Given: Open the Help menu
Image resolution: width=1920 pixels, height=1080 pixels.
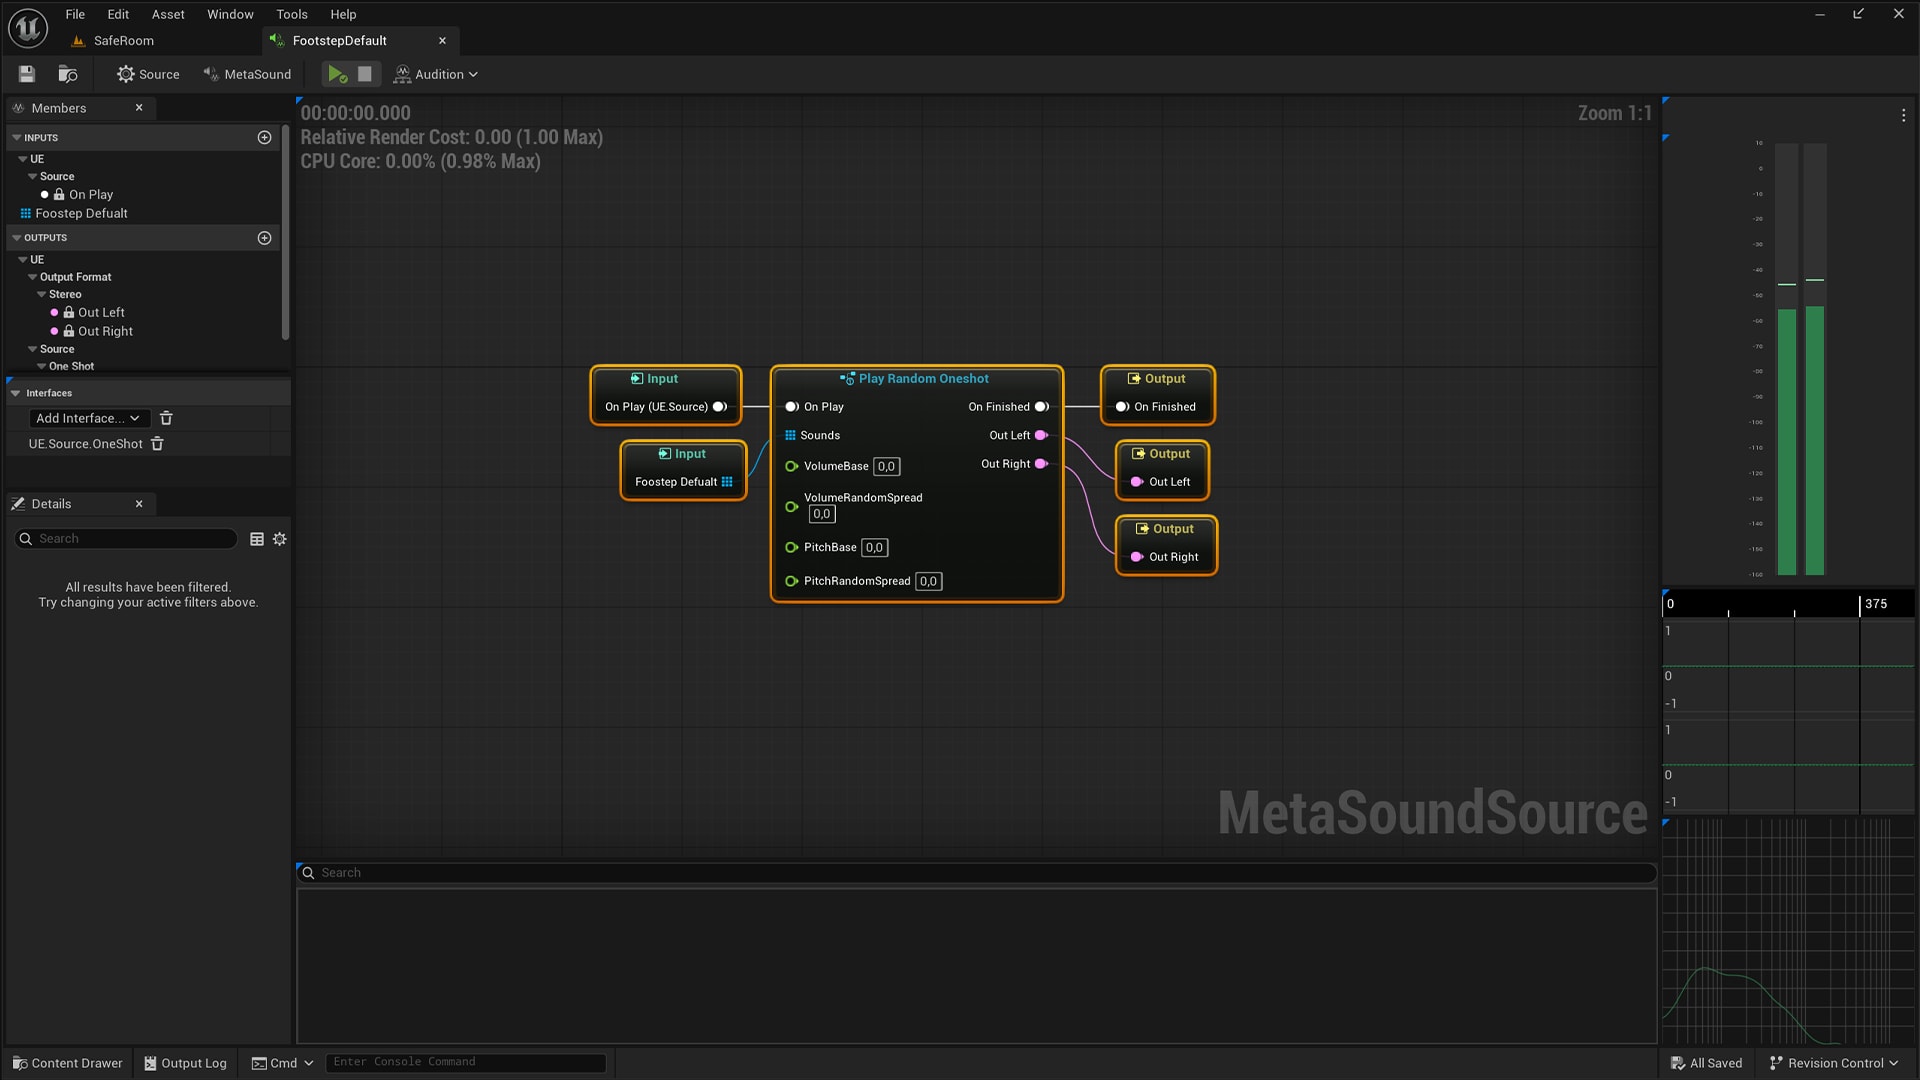Looking at the screenshot, I should click(x=343, y=14).
